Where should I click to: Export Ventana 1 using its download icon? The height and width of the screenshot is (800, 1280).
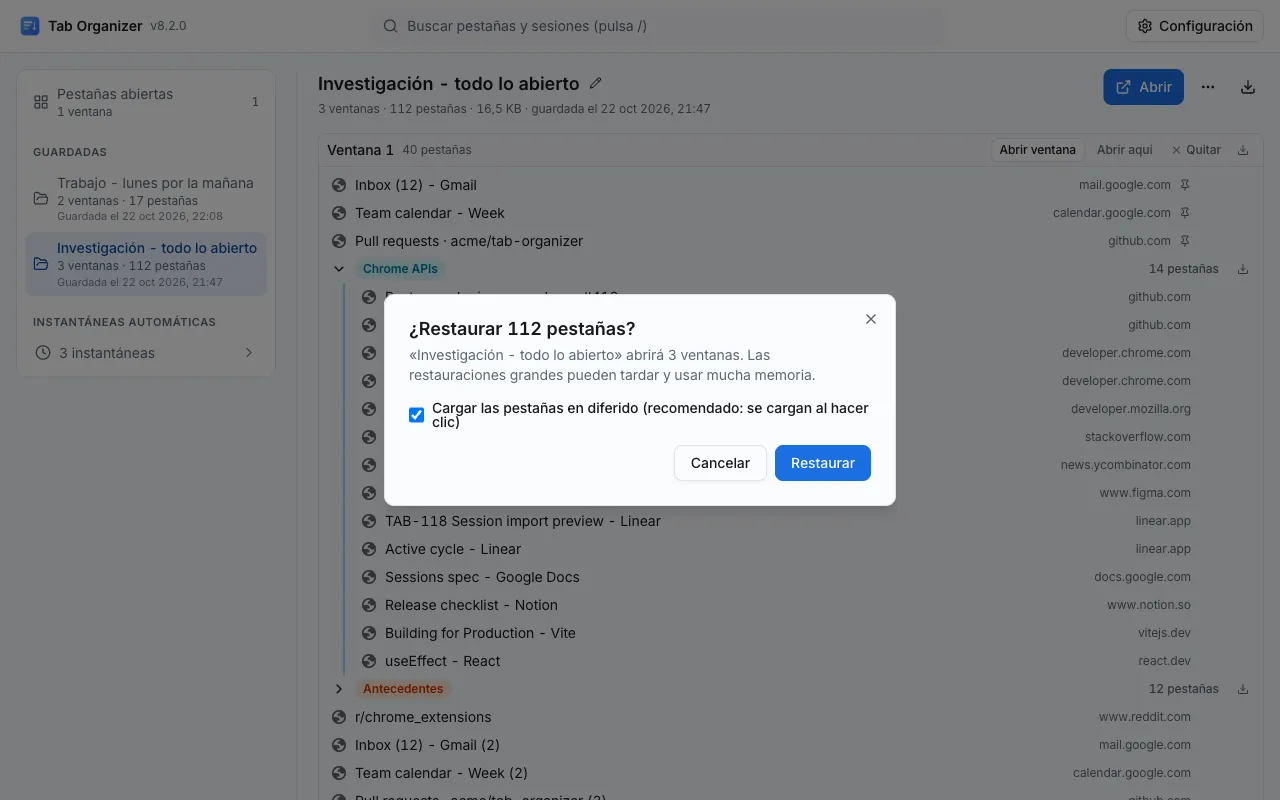click(1243, 150)
